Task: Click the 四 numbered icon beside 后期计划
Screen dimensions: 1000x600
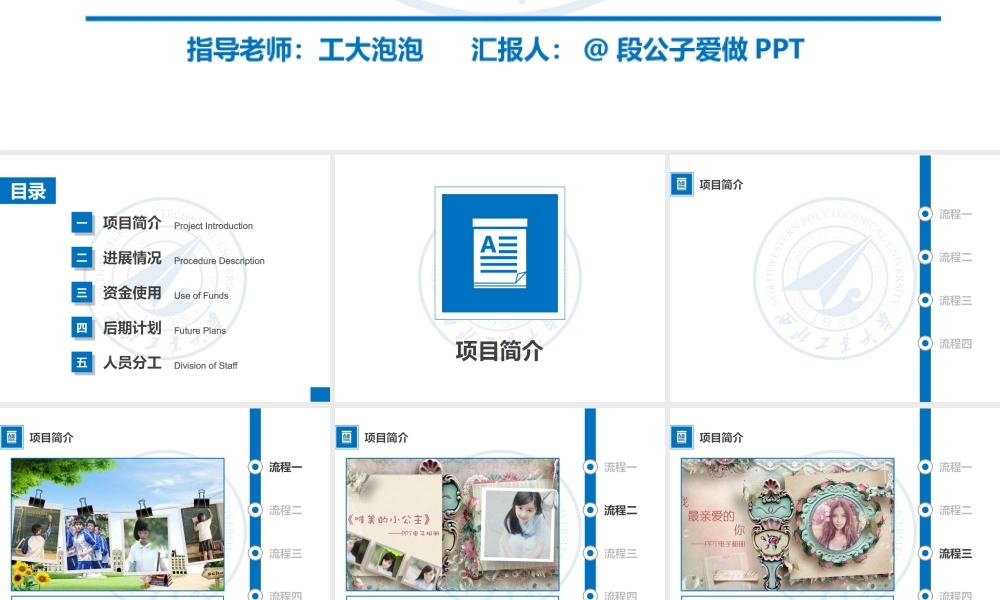Action: (x=82, y=328)
